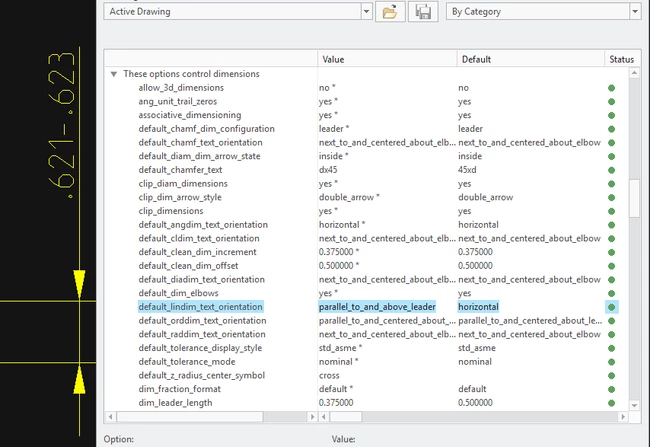Select default_diam_dim_arrow_state row
This screenshot has height=447, width=650.
(x=199, y=156)
